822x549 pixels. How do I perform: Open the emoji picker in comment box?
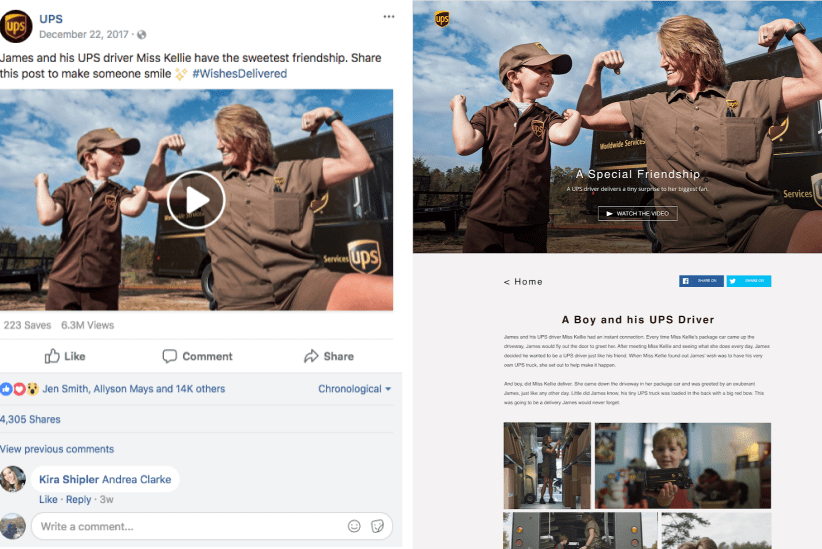(x=354, y=526)
